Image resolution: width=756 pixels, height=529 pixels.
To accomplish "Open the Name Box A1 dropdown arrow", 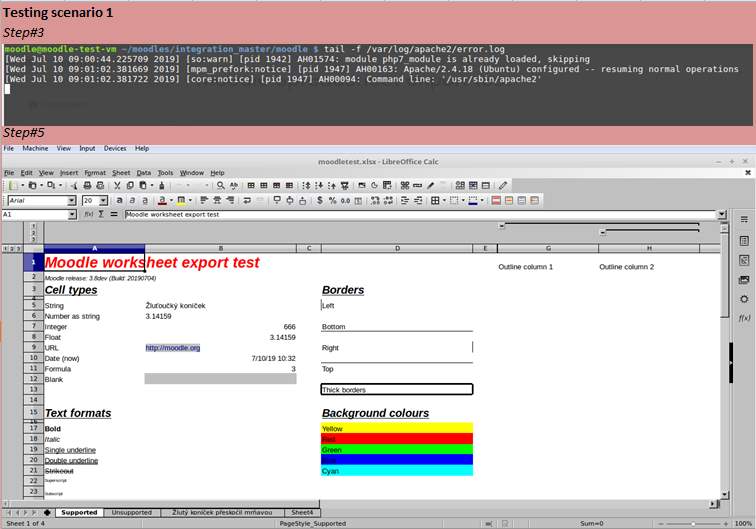I will 72,214.
